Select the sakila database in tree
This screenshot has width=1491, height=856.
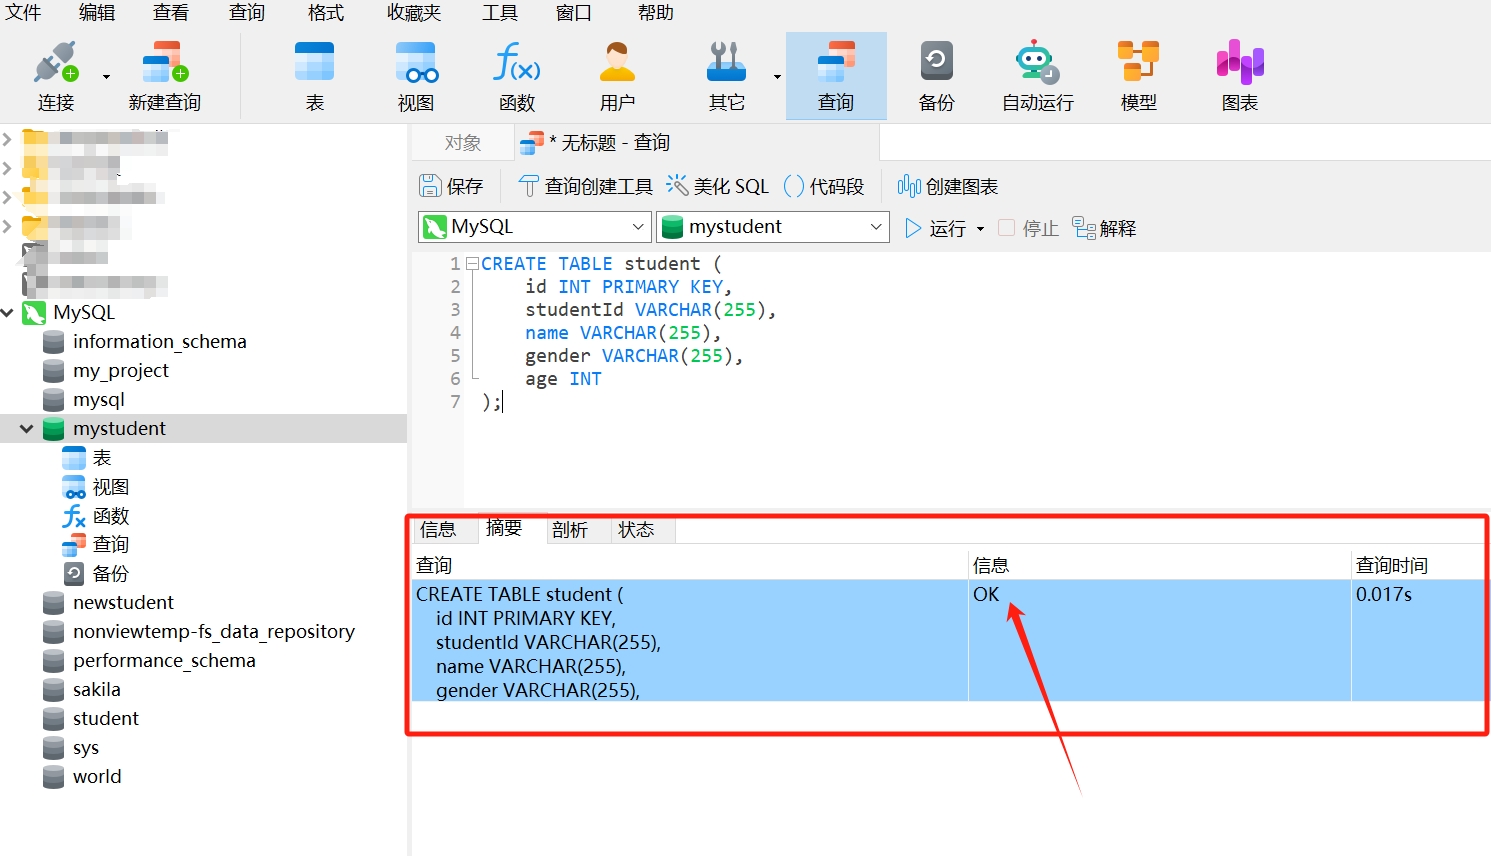pyautogui.click(x=96, y=690)
